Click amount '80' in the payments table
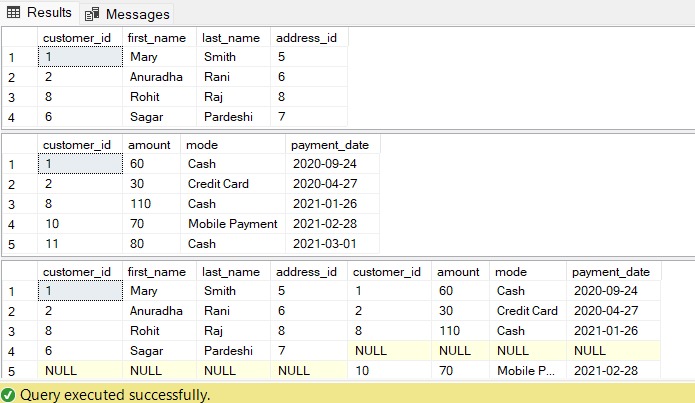Screen dimensions: 695x403 152,243
